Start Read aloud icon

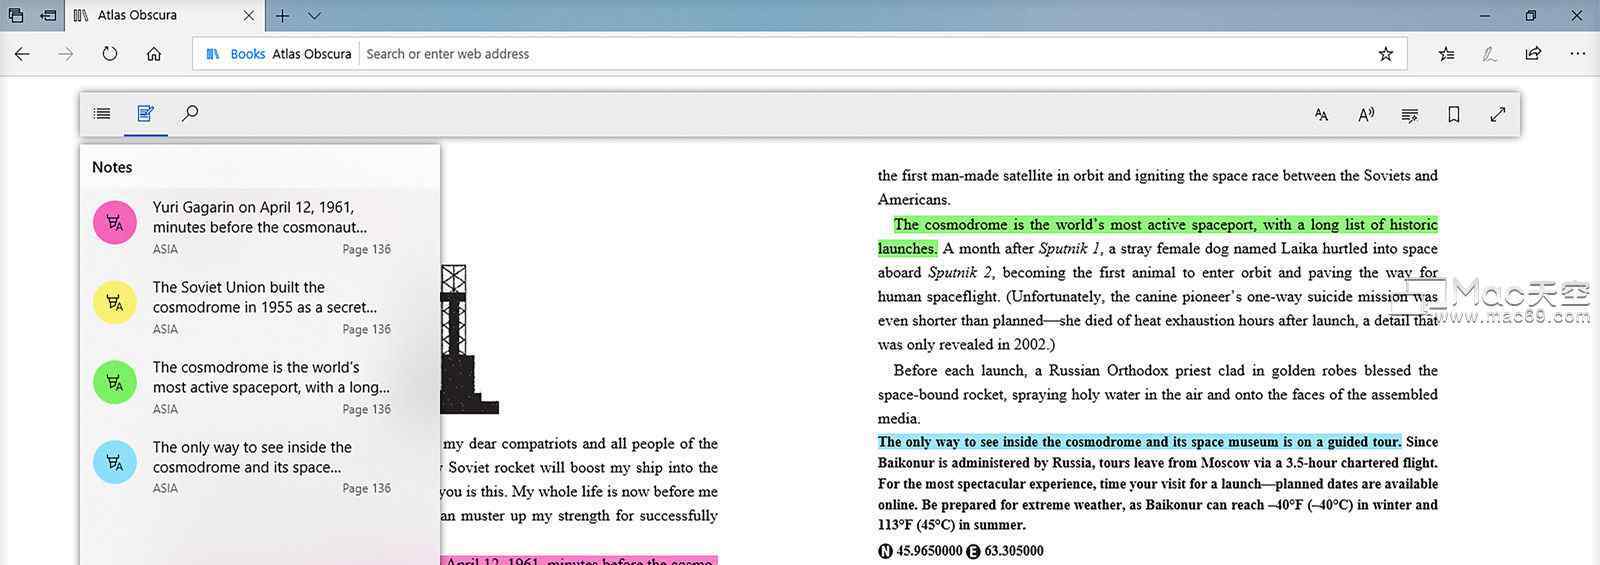1366,115
